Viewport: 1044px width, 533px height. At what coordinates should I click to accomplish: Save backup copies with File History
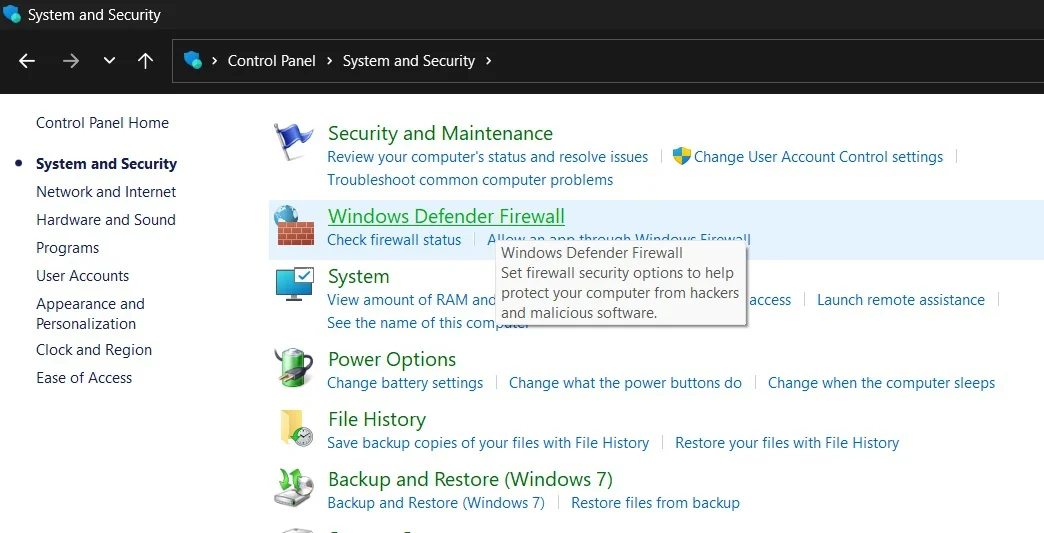(x=488, y=443)
